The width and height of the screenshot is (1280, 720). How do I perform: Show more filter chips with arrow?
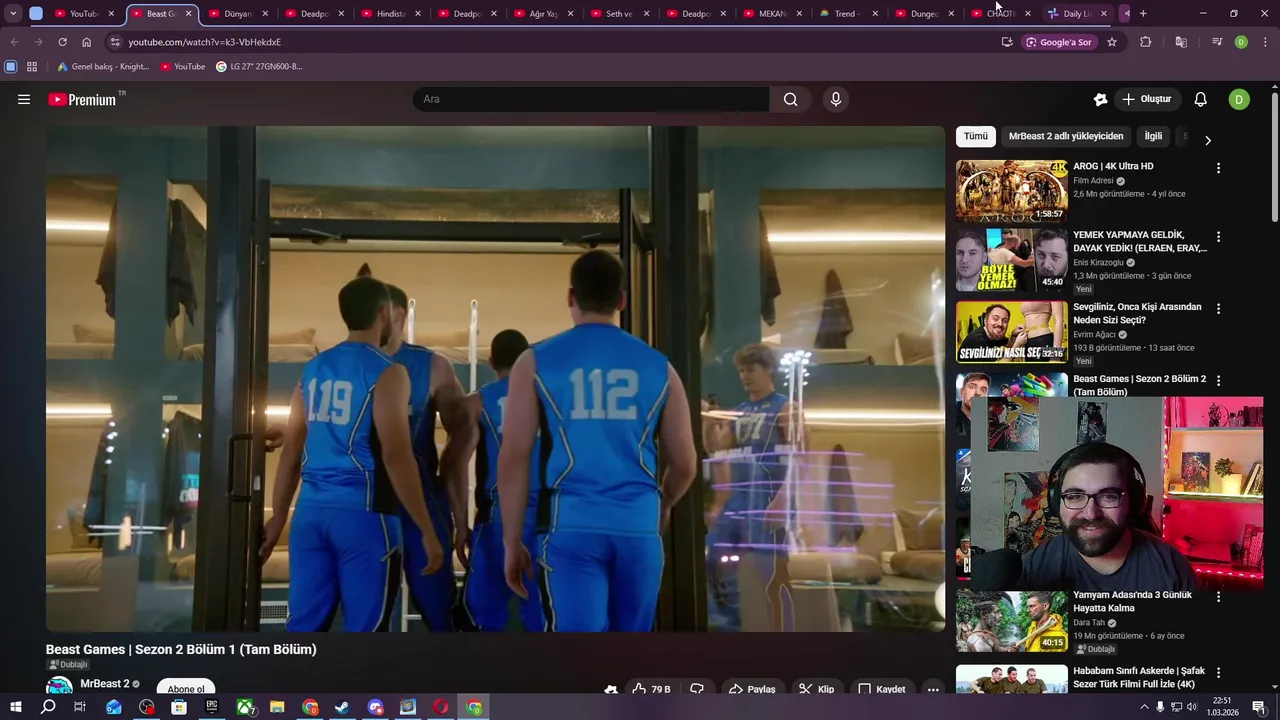pos(1208,140)
